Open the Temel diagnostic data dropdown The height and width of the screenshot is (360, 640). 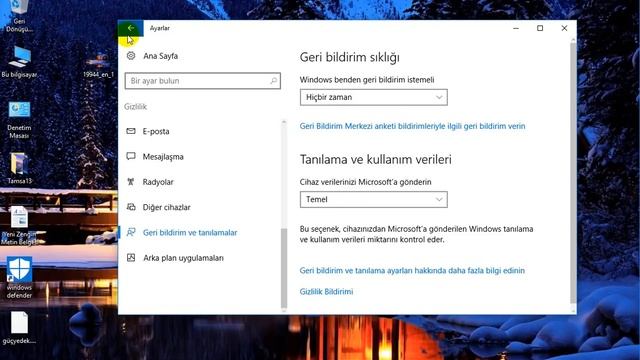[373, 199]
